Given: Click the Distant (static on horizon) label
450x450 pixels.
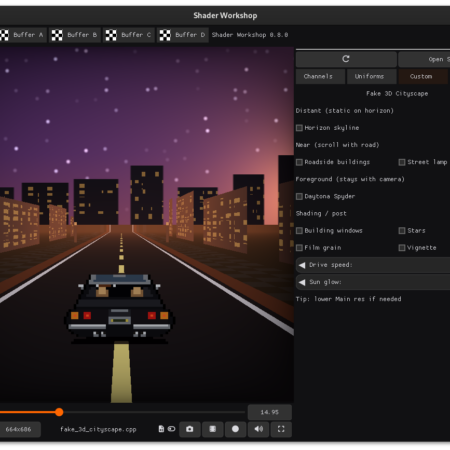Looking at the screenshot, I should [x=345, y=111].
